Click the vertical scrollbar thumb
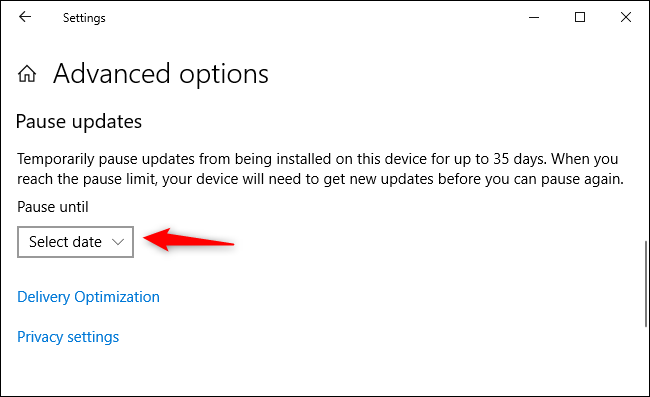This screenshot has width=650, height=397. click(x=646, y=284)
